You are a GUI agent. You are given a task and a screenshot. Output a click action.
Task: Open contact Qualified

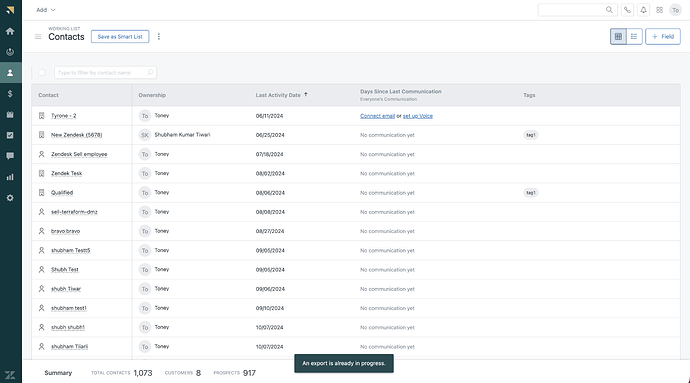pyautogui.click(x=62, y=192)
